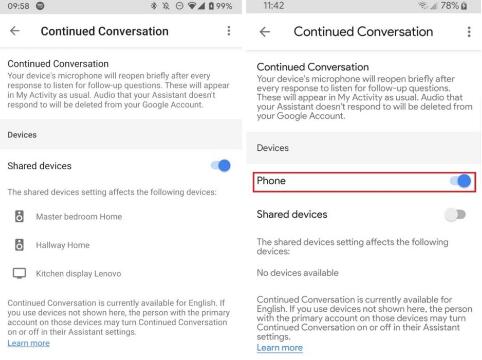482x360 pixels.
Task: Turn off the Phone toggle
Action: pos(460,181)
